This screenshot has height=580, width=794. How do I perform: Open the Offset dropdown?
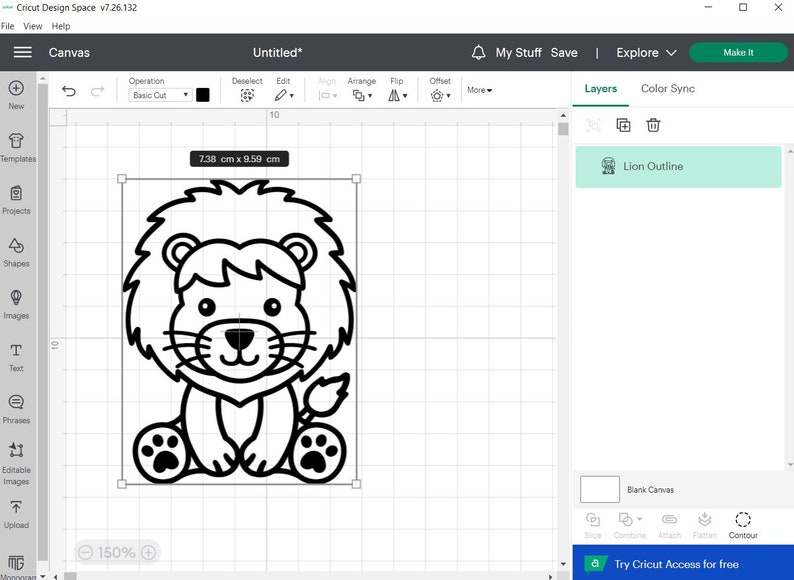point(440,95)
